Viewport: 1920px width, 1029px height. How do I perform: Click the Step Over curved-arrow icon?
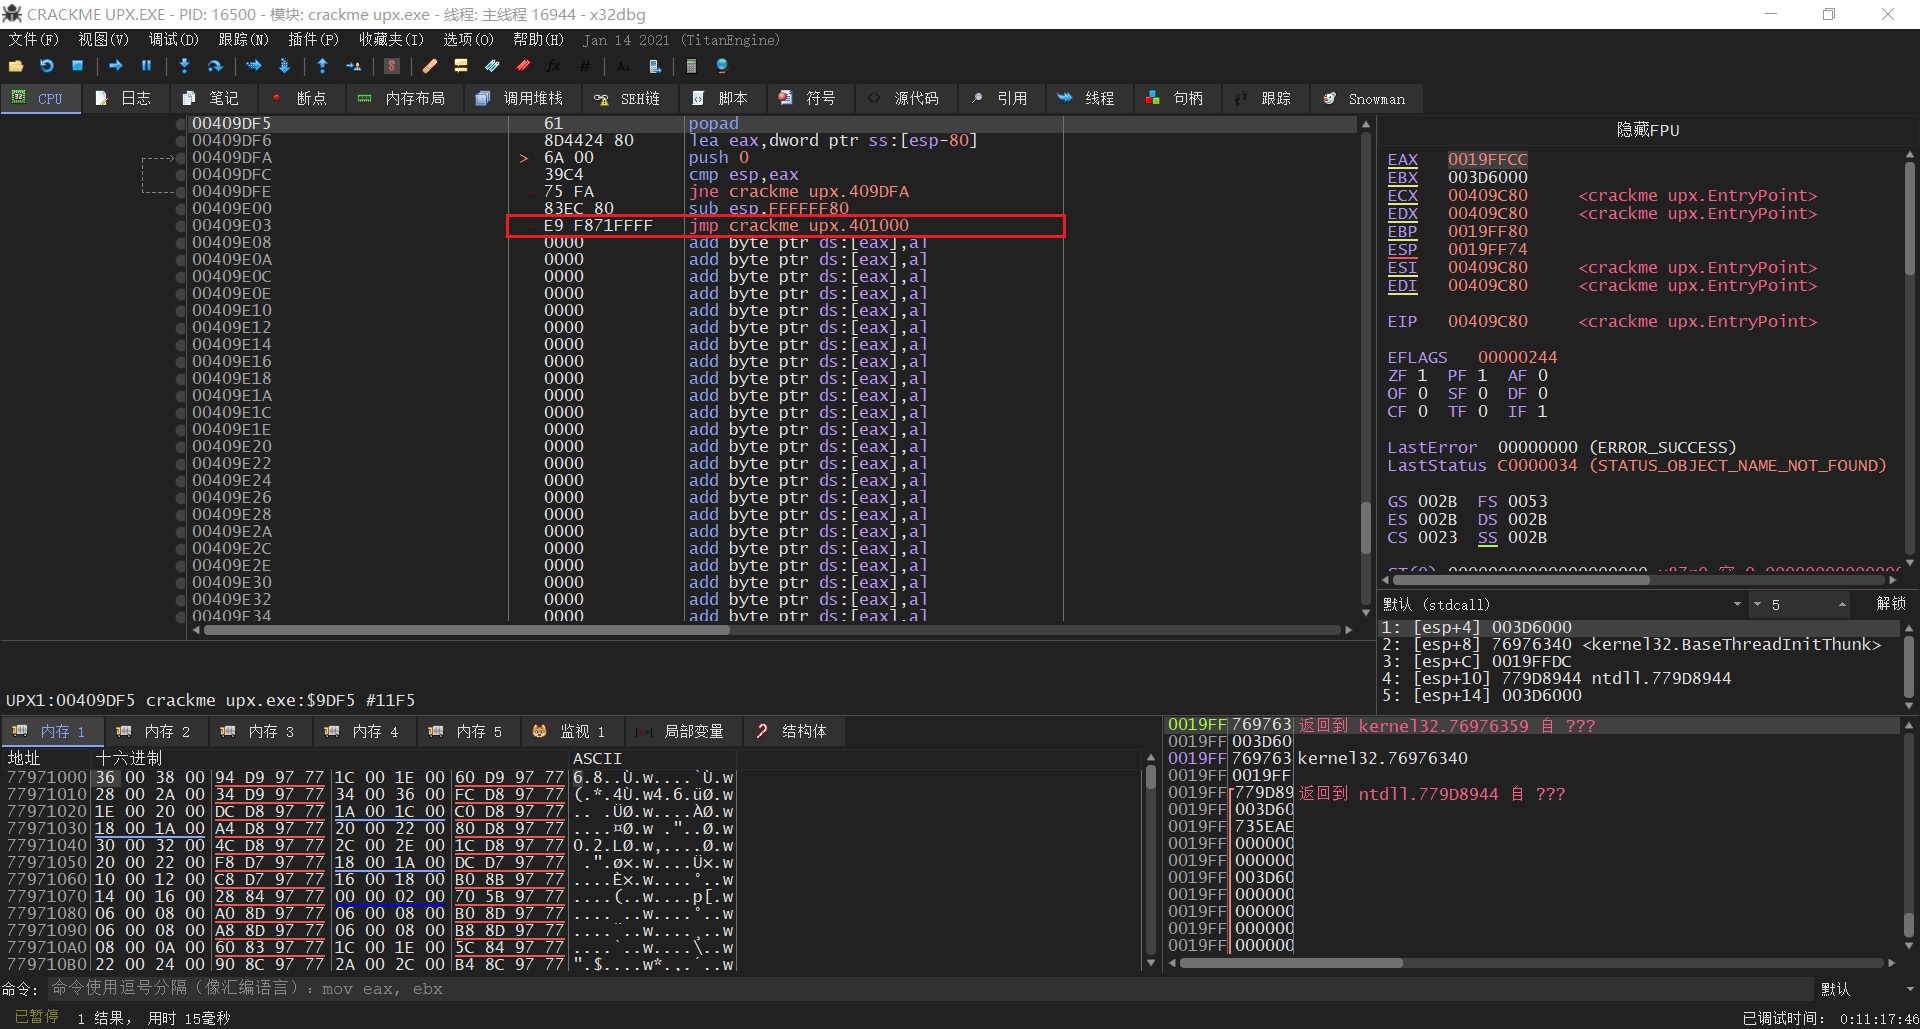(215, 66)
